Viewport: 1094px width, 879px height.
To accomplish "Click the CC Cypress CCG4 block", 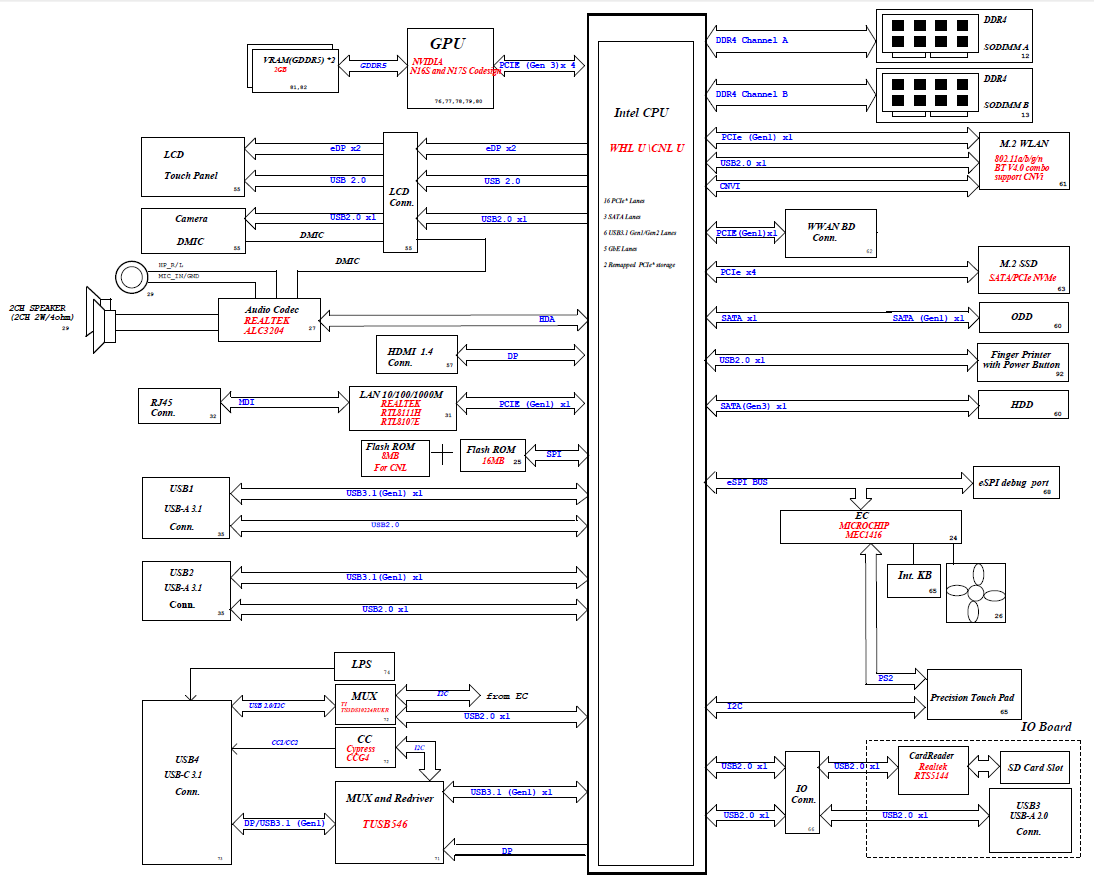I will (x=365, y=748).
